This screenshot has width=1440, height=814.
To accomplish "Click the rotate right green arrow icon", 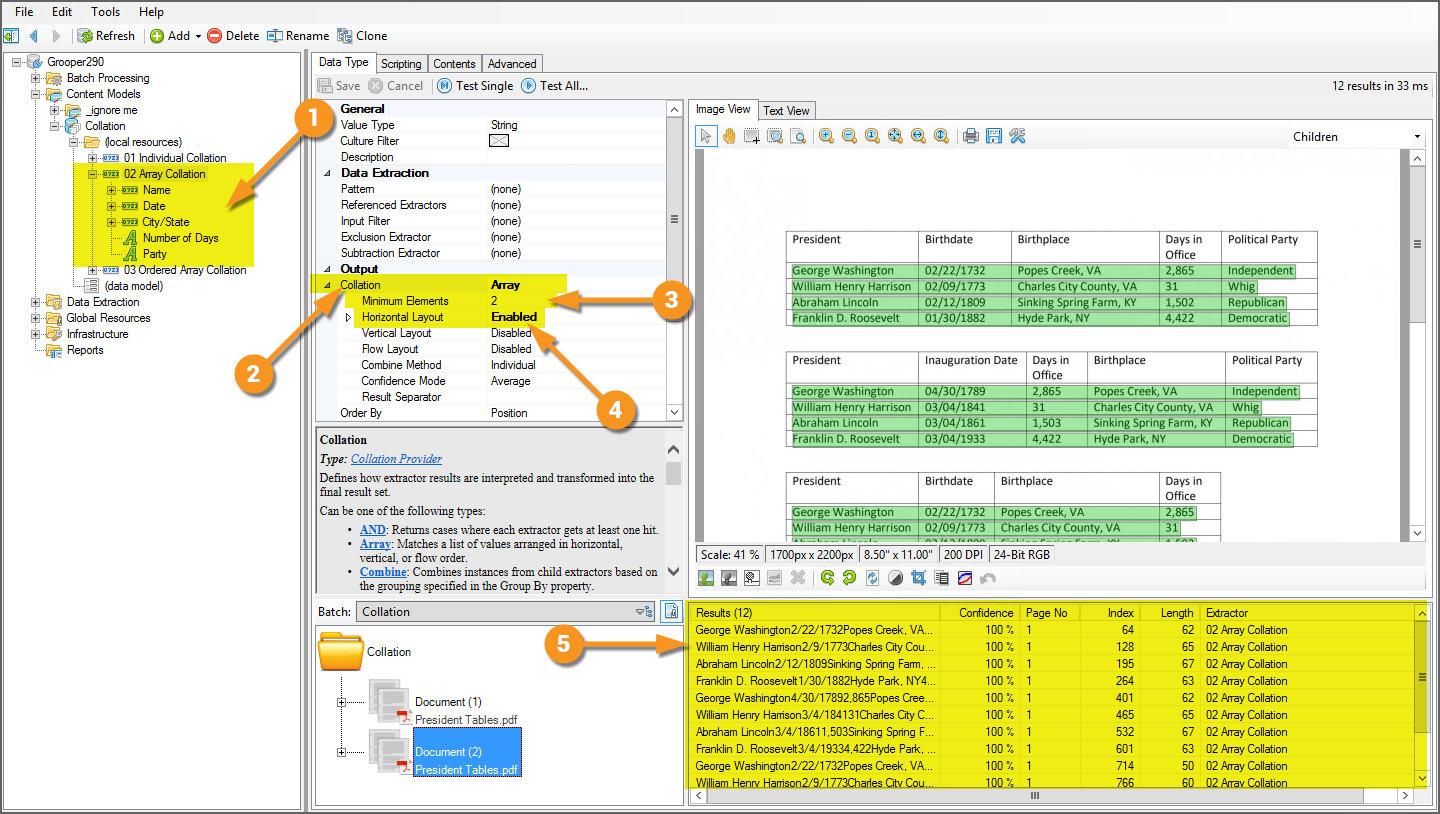I will tap(849, 578).
